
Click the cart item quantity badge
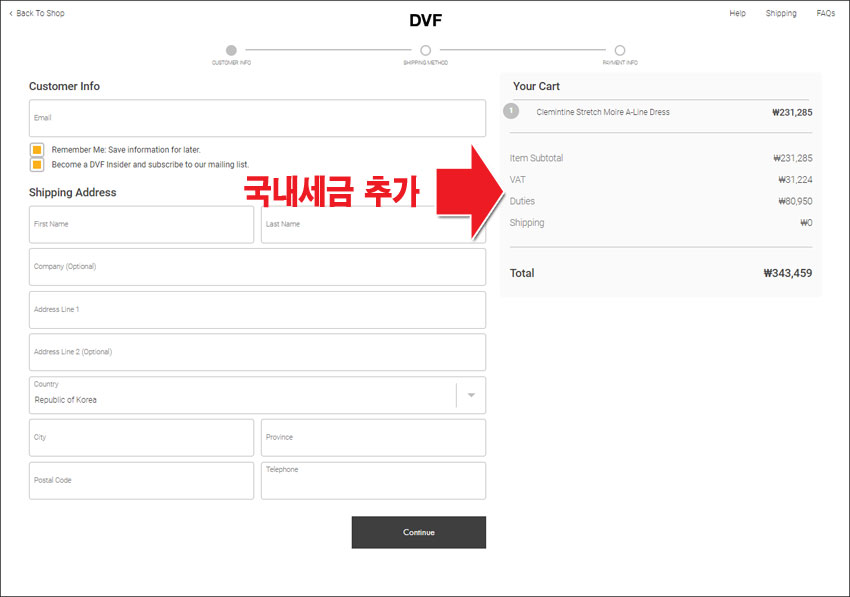tap(511, 111)
